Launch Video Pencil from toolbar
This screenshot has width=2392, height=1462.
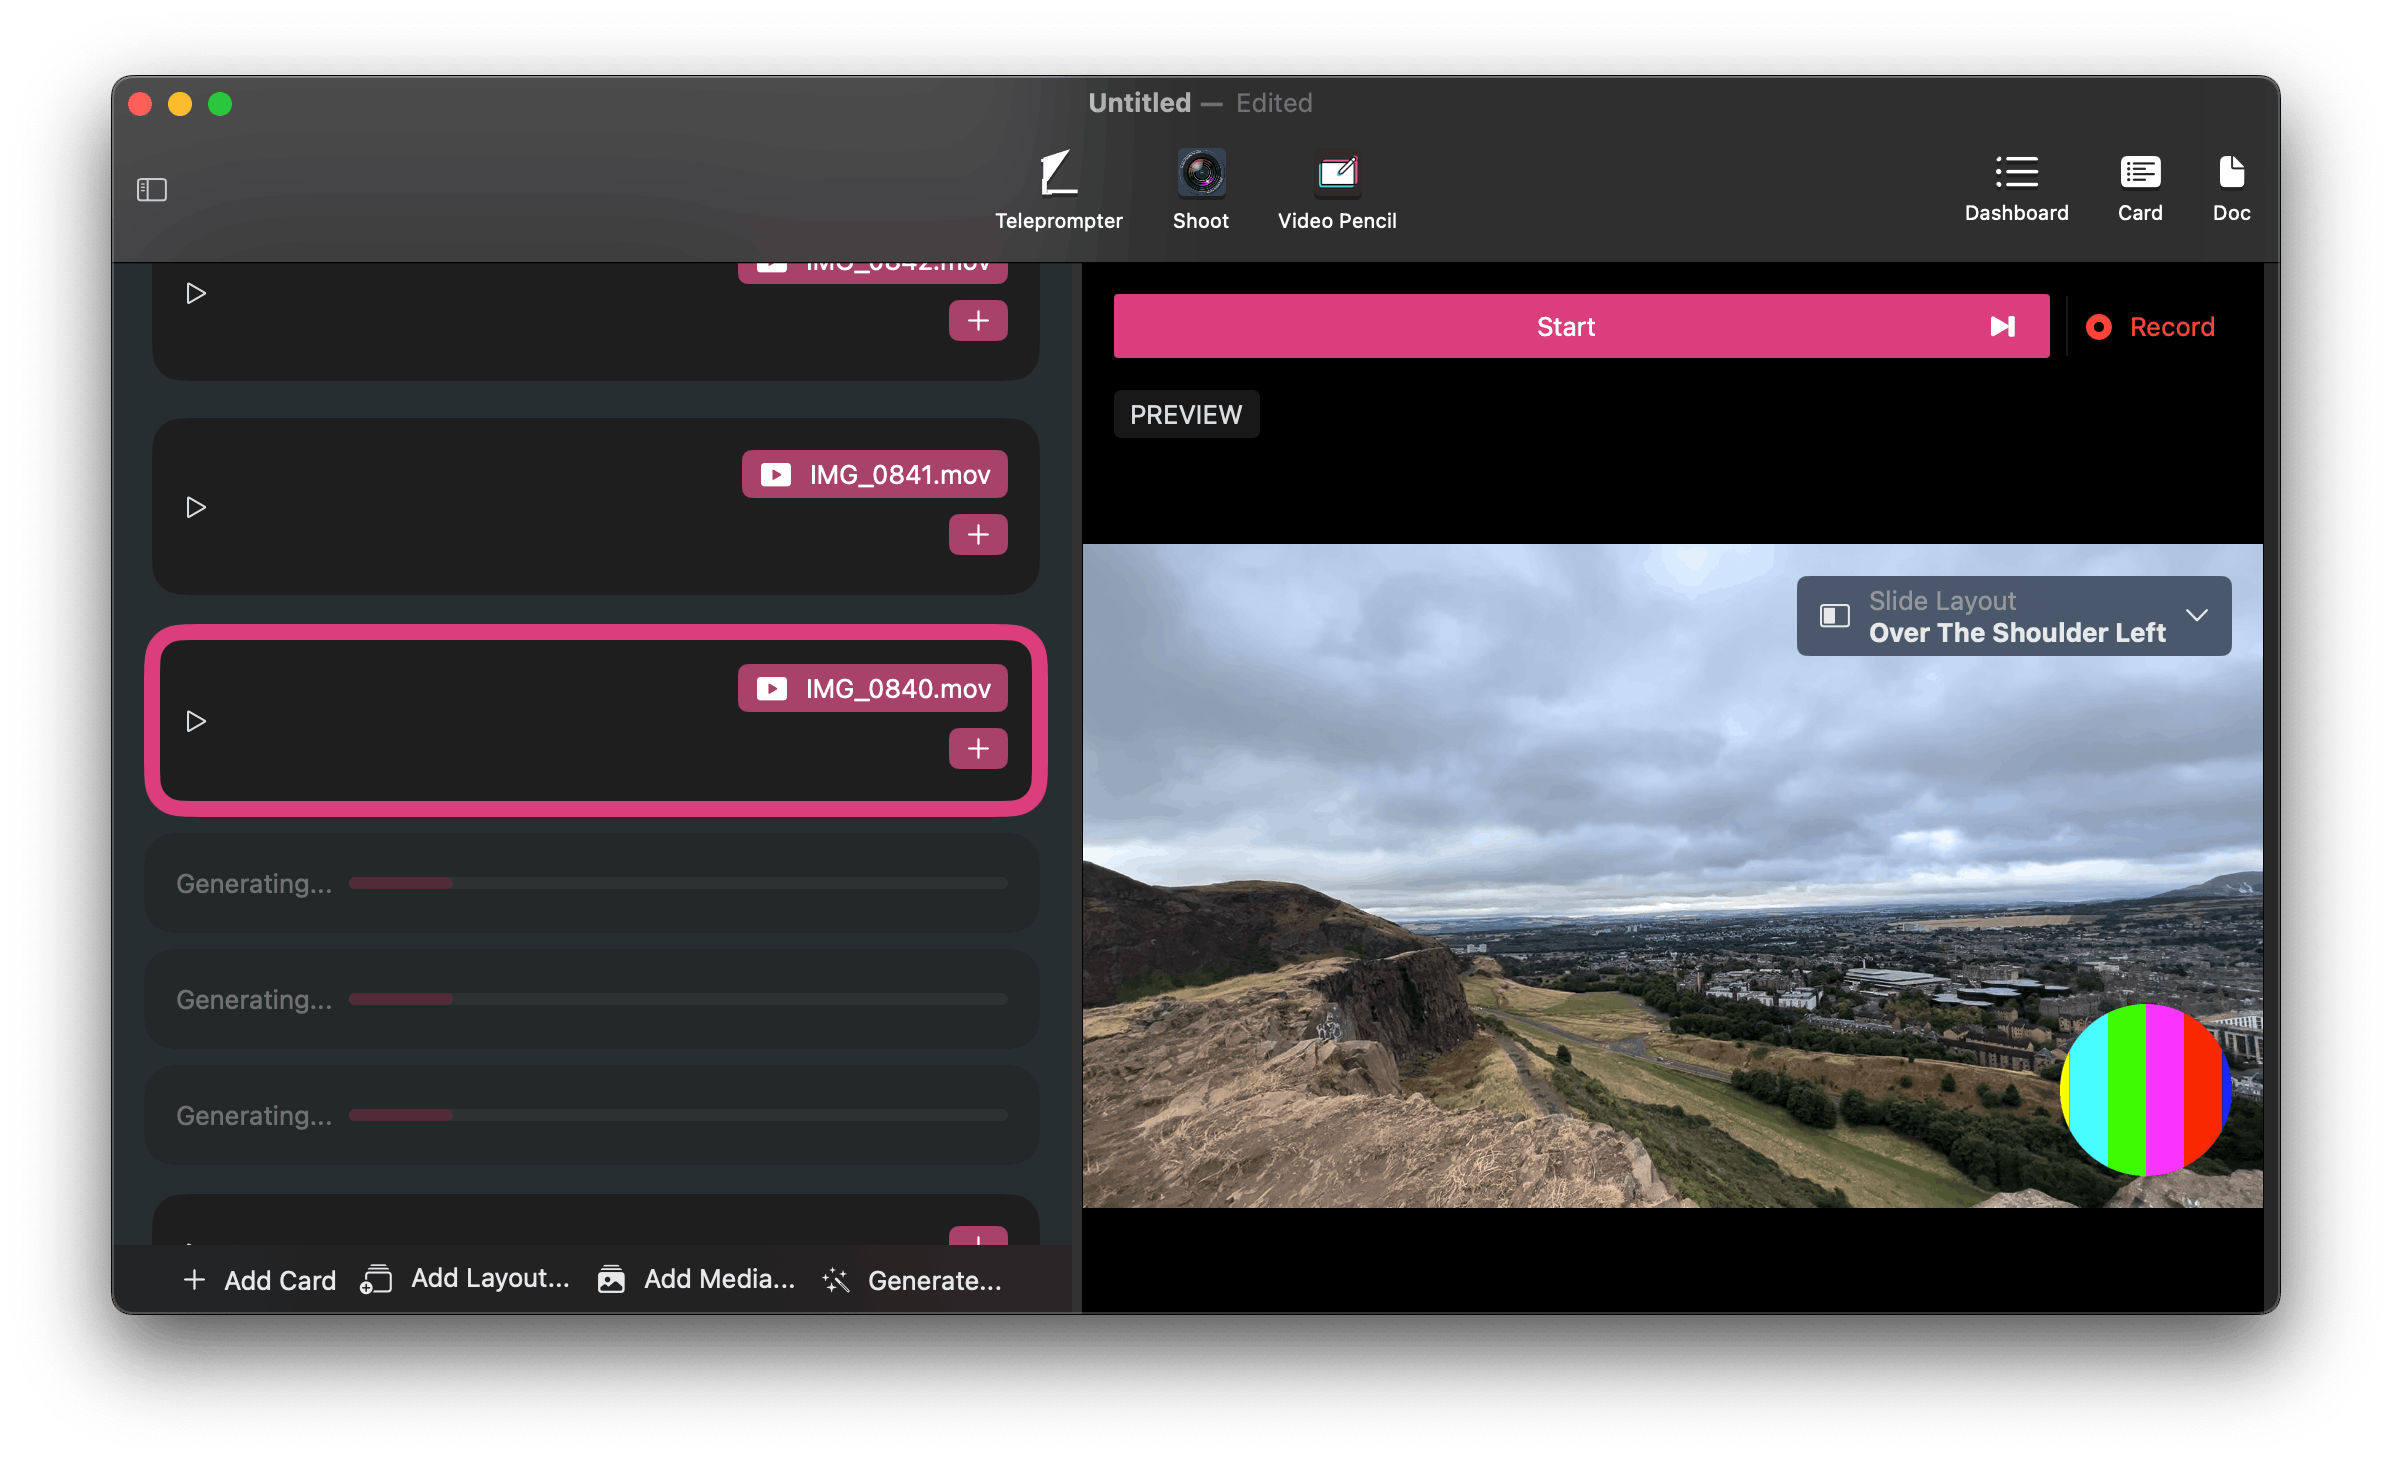pyautogui.click(x=1336, y=190)
